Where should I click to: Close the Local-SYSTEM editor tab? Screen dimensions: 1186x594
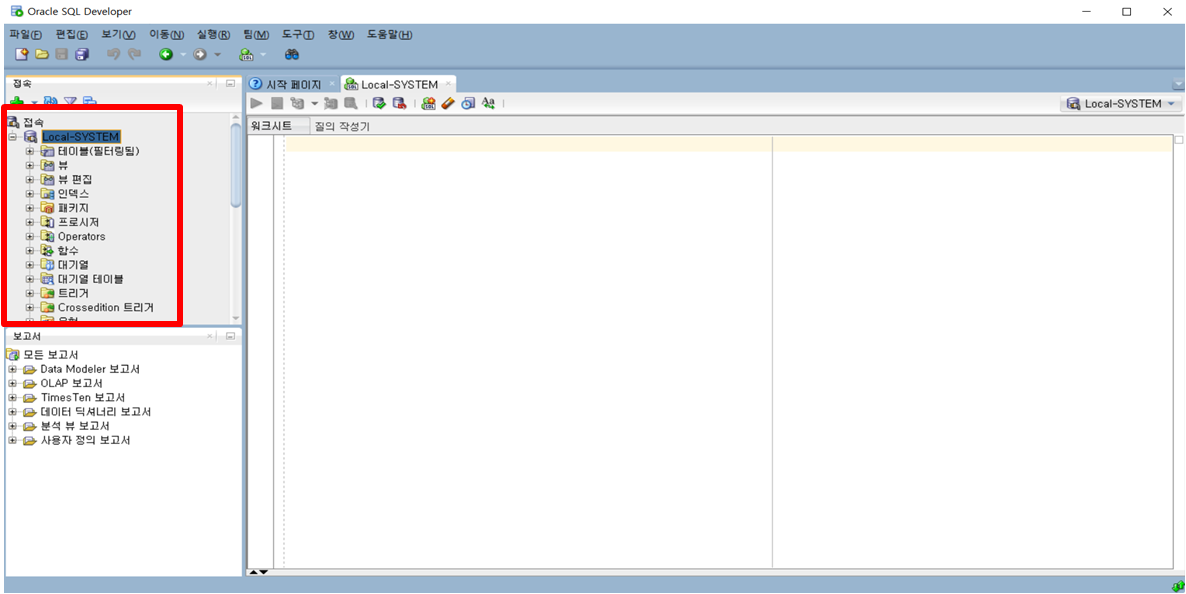(449, 84)
